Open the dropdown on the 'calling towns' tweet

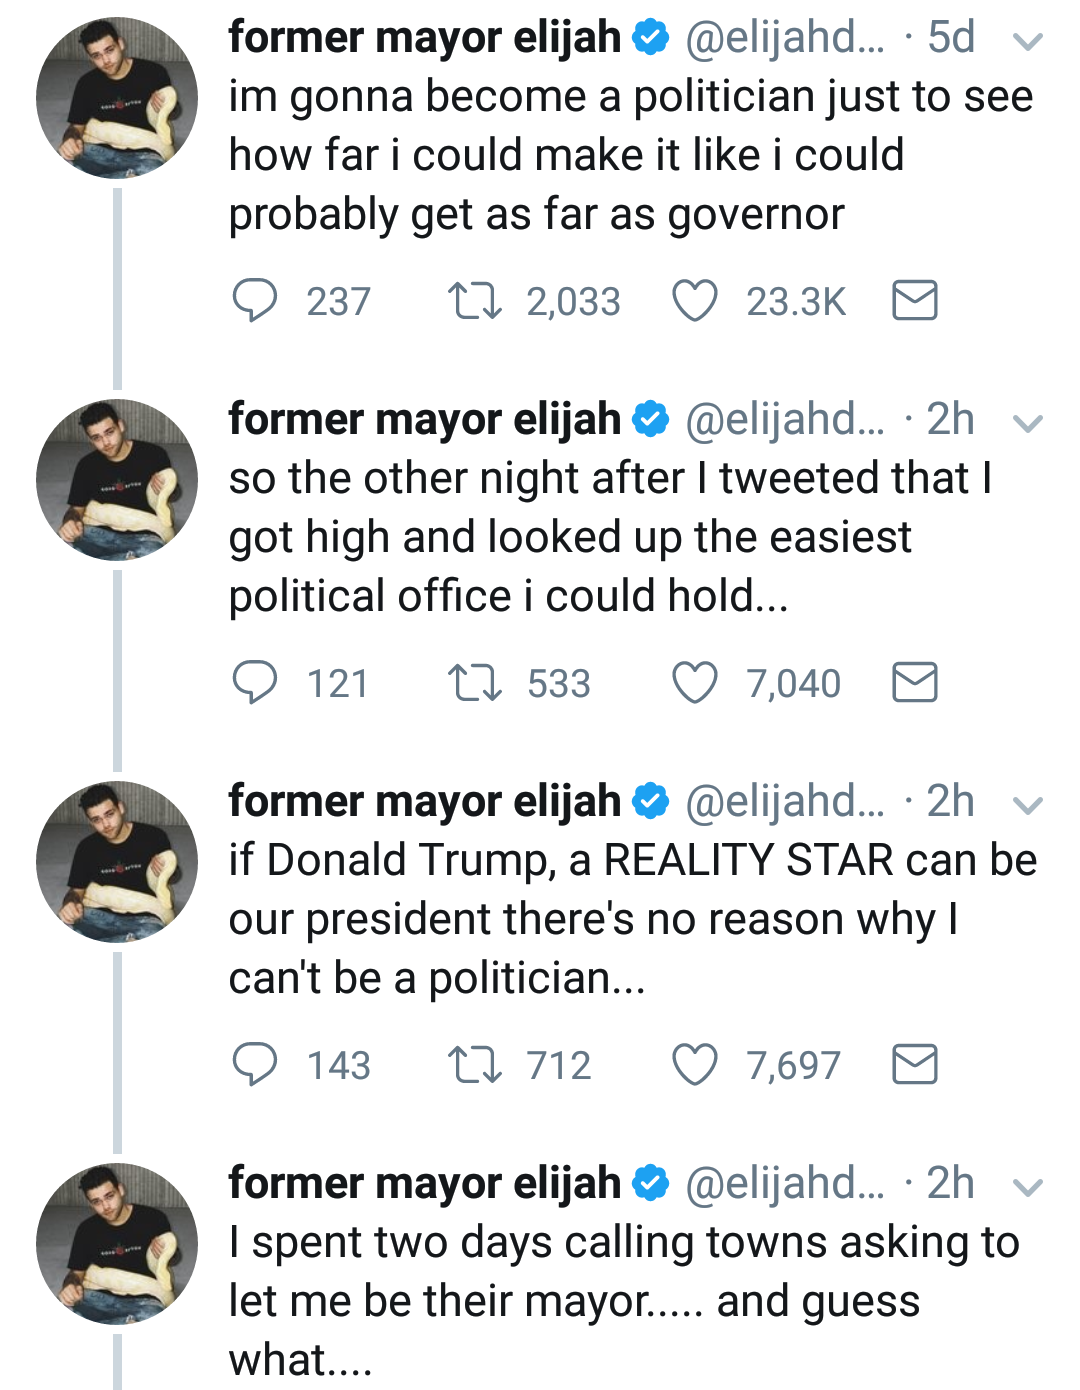tap(1028, 1187)
